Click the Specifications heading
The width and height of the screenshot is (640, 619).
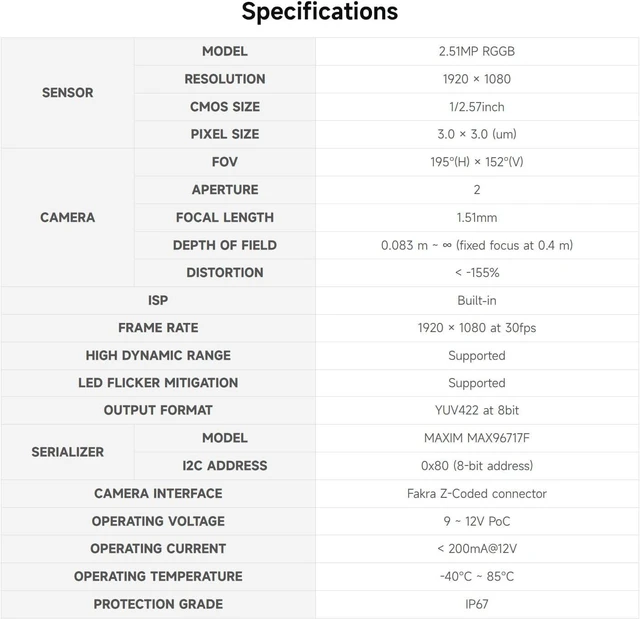point(320,11)
